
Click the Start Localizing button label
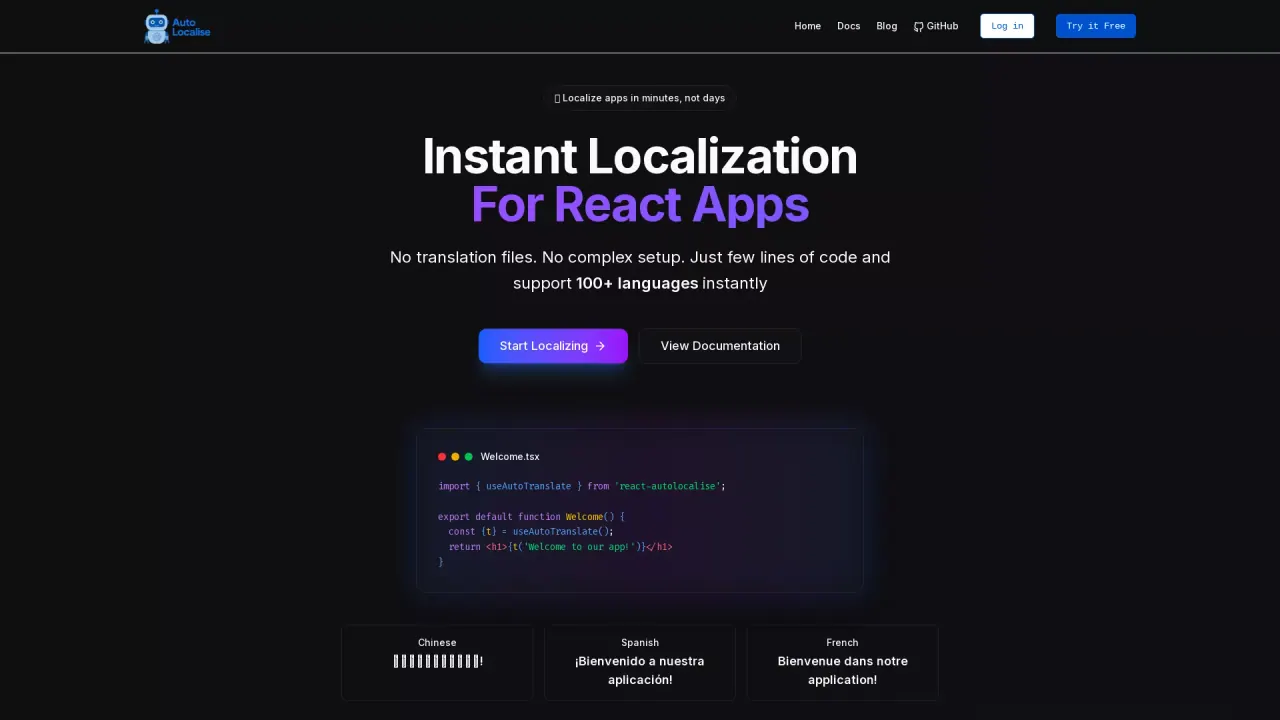click(544, 346)
